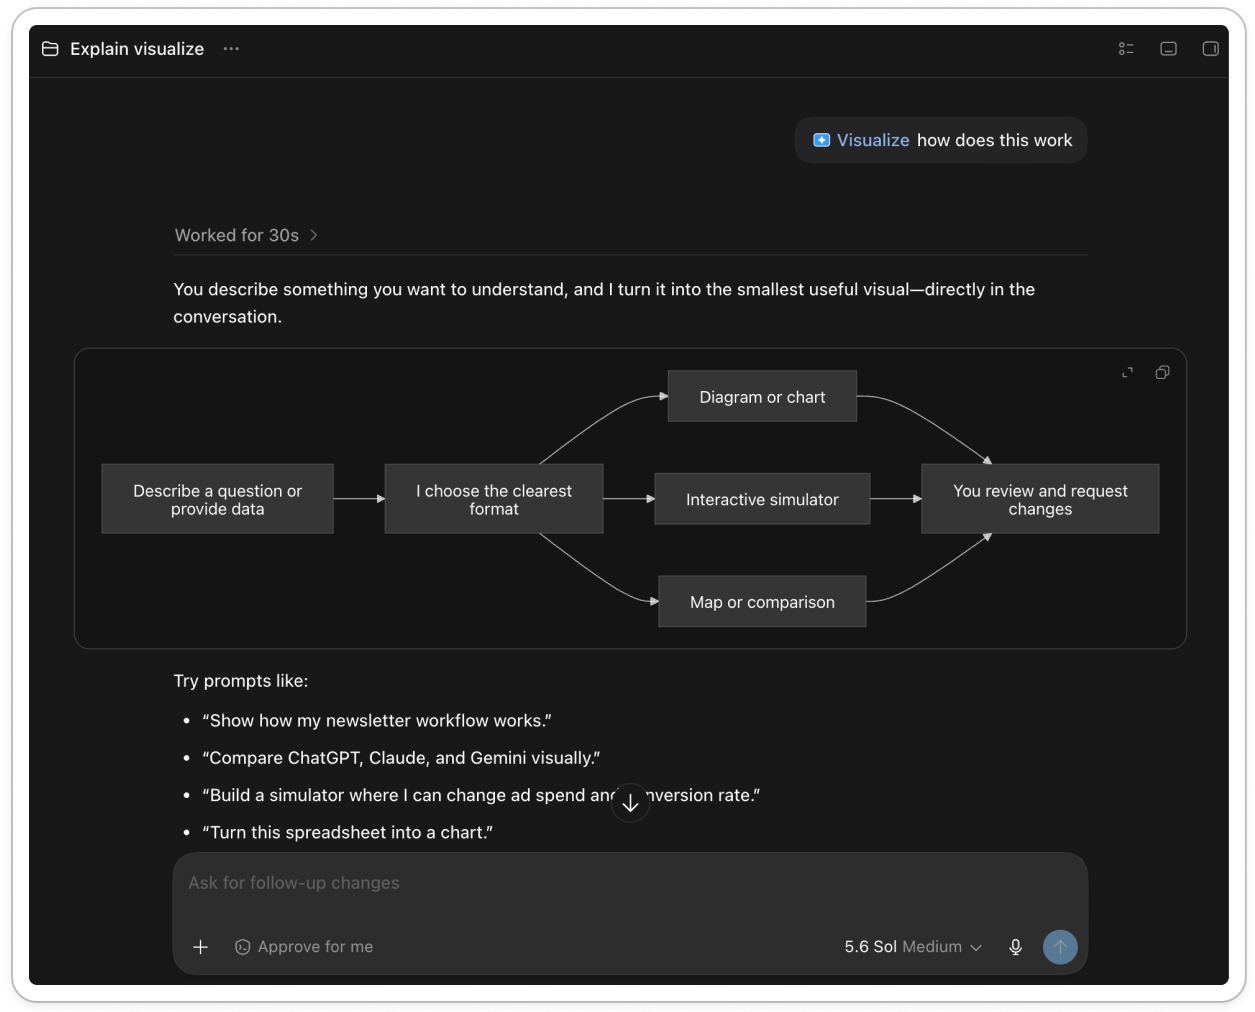Click the Interactive simulator node

point(762,499)
